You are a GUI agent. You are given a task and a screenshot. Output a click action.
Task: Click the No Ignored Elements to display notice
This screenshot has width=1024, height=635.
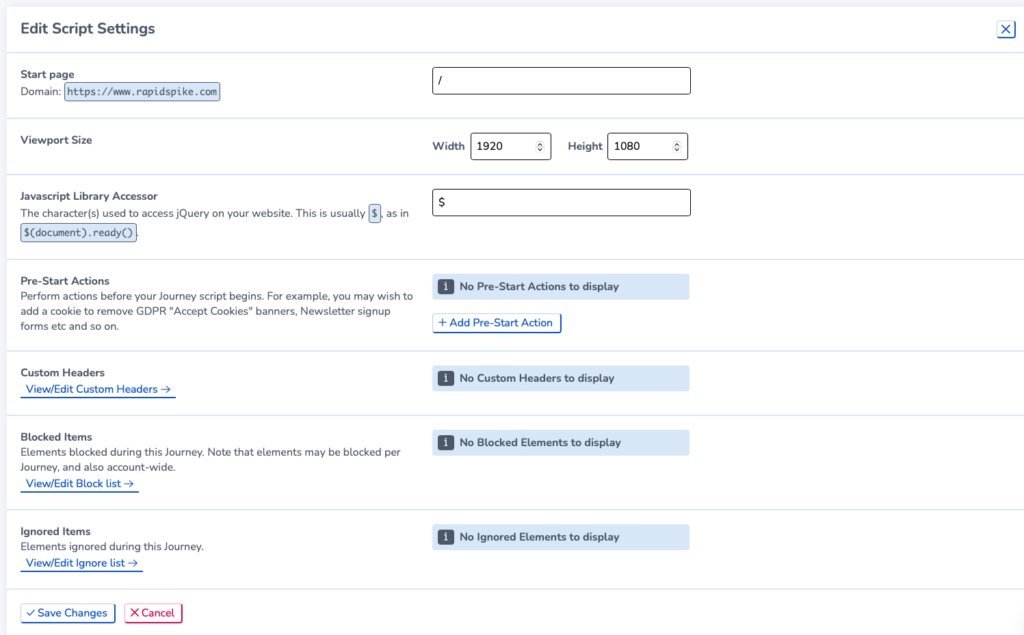tap(560, 537)
